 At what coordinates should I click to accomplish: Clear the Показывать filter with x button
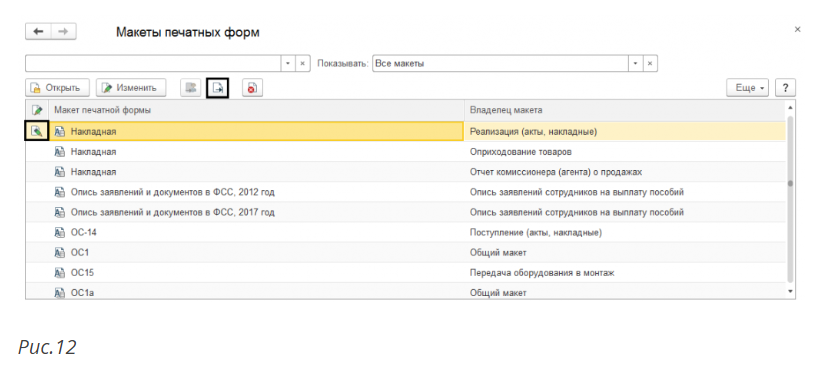click(650, 64)
